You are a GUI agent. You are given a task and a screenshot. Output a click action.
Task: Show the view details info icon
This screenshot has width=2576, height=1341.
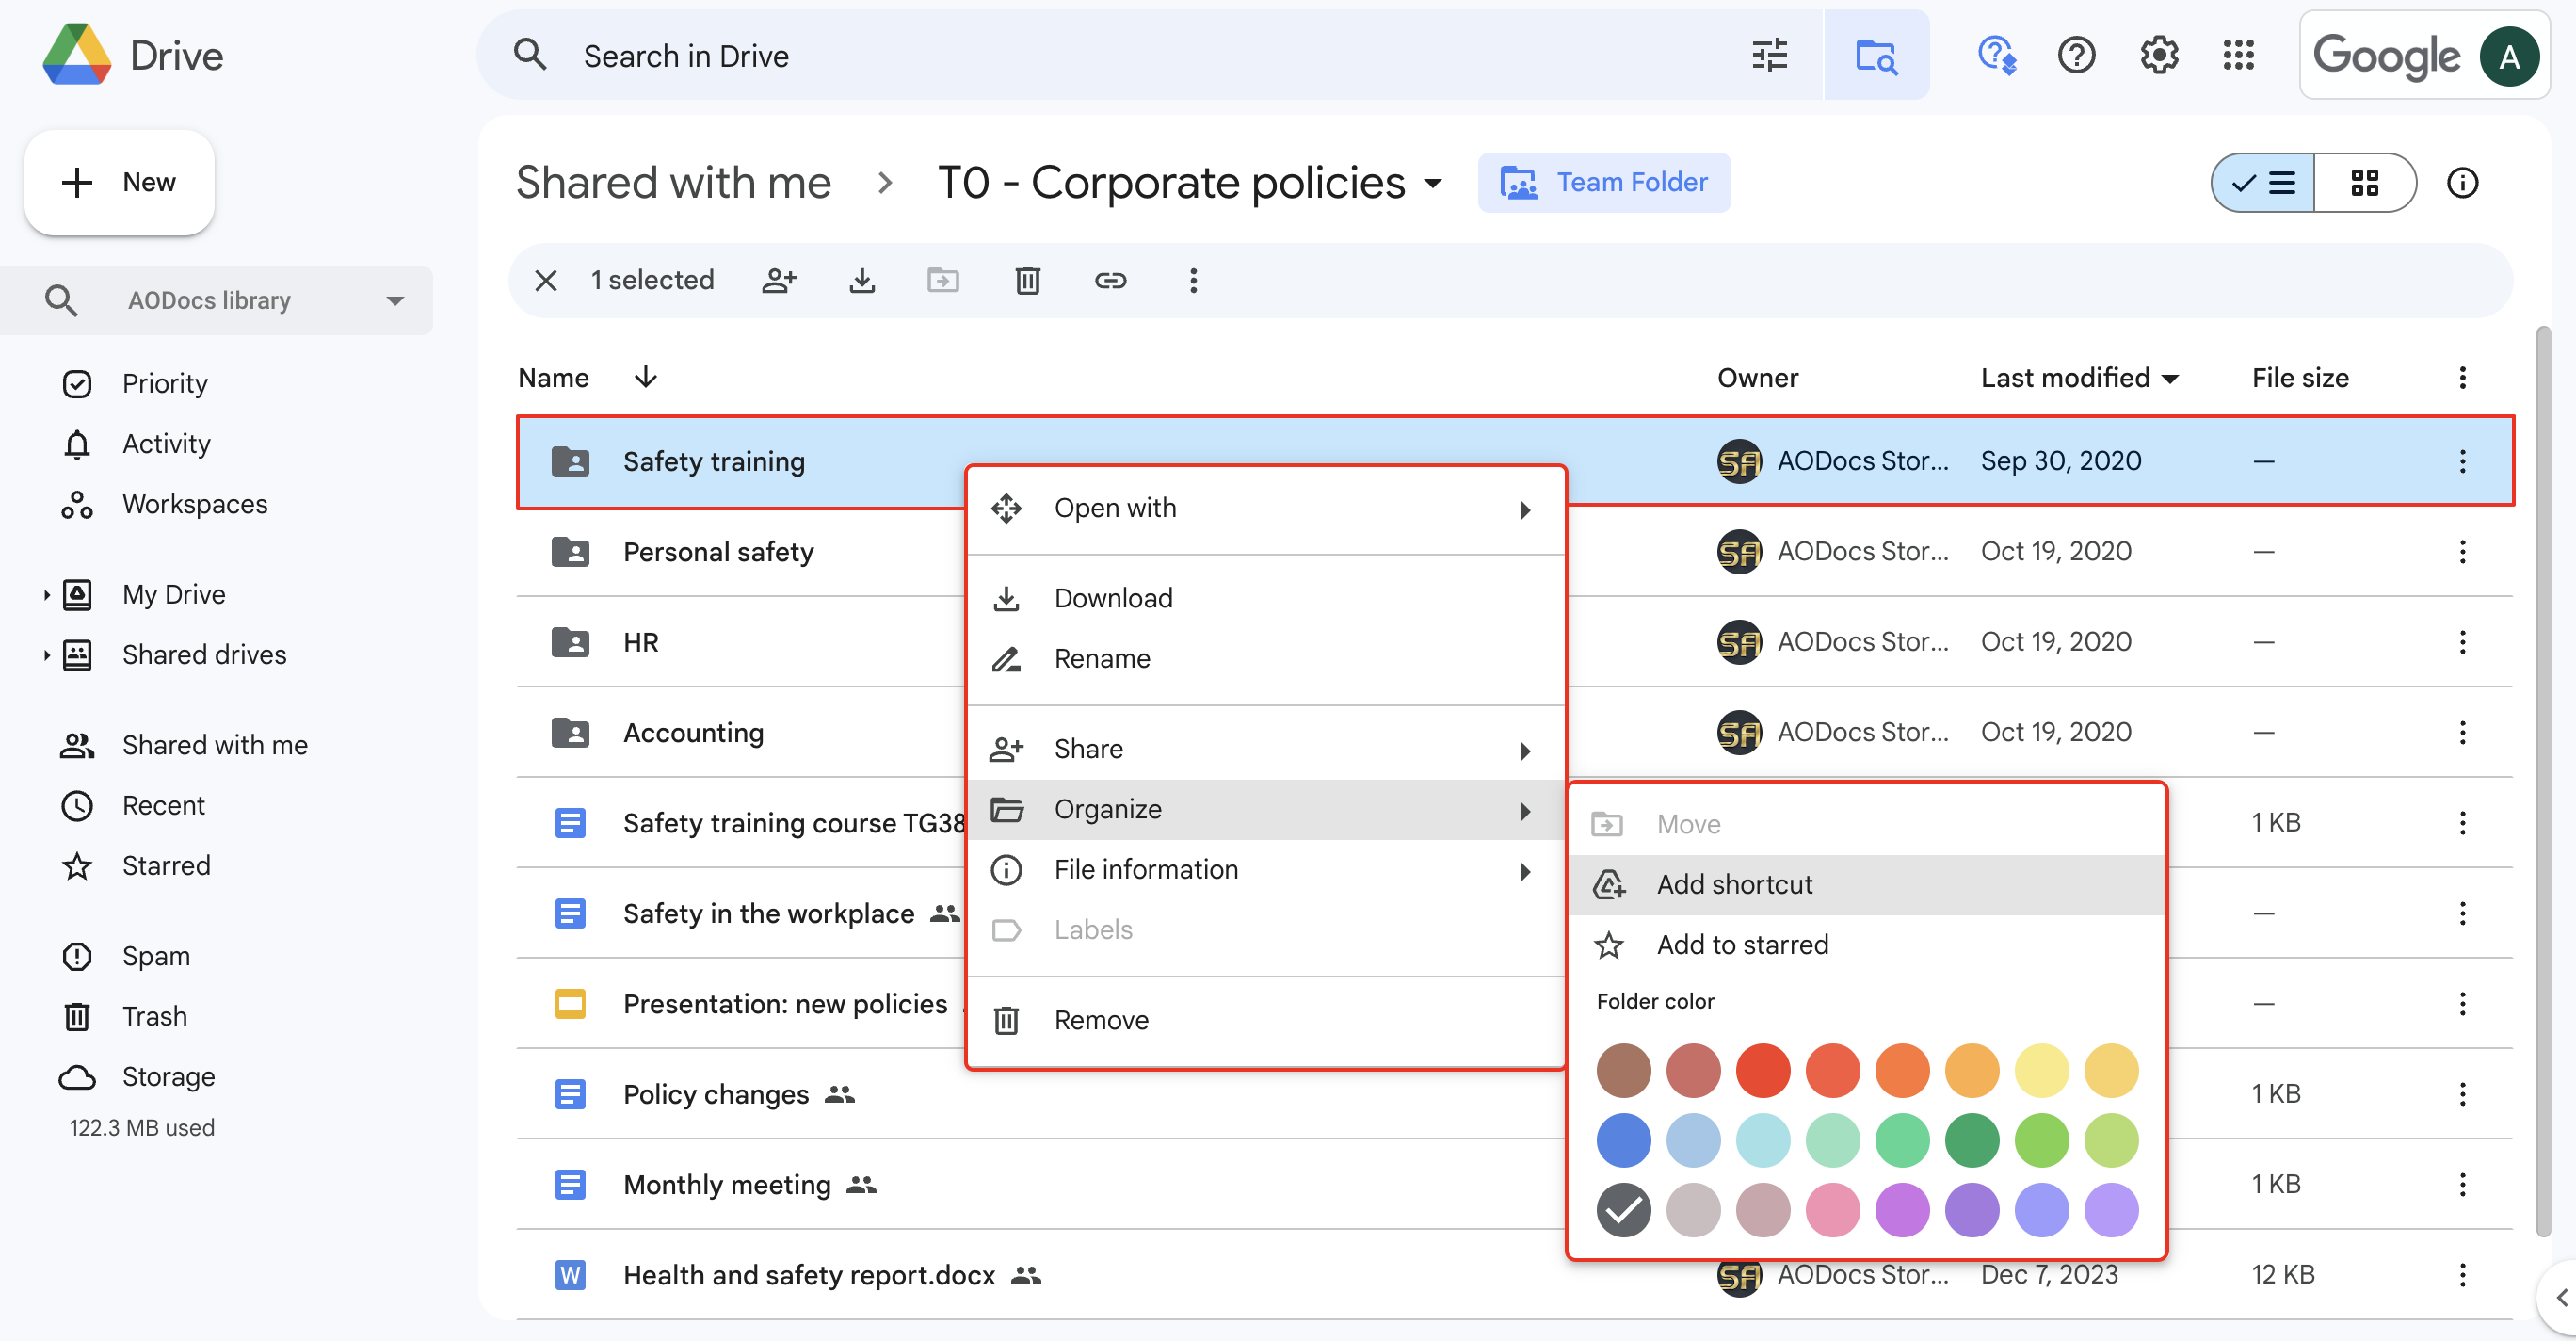pyautogui.click(x=2462, y=182)
